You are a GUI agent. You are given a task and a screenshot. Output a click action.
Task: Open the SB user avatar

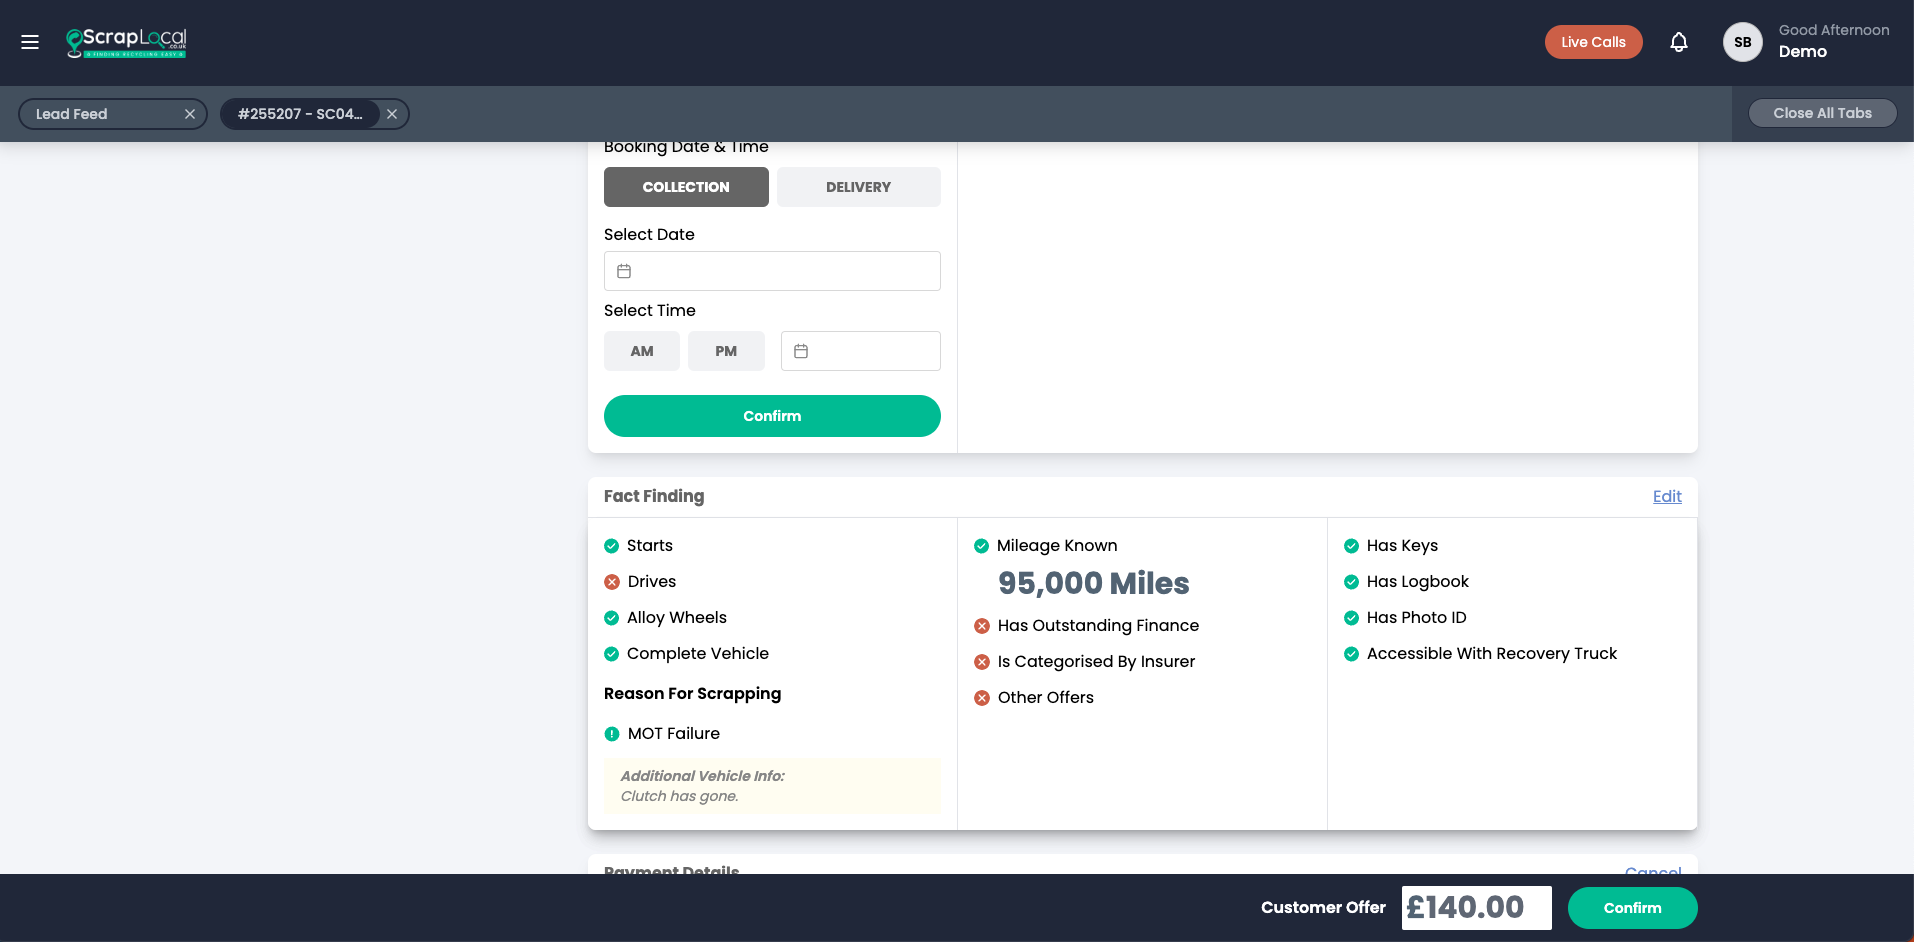tap(1742, 42)
